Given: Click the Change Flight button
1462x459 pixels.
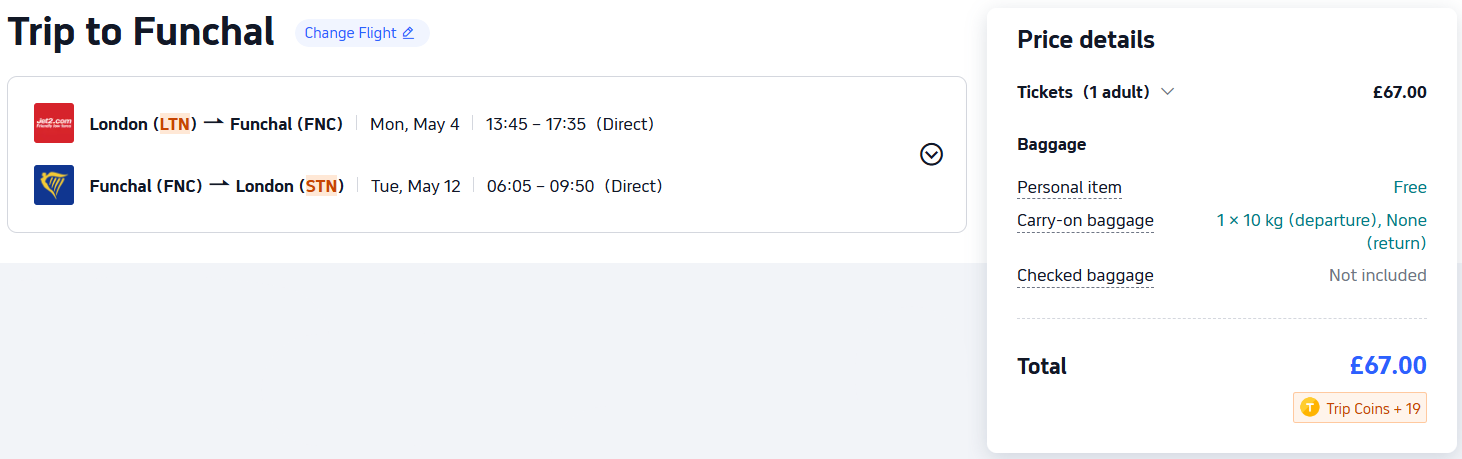Looking at the screenshot, I should click(x=361, y=33).
